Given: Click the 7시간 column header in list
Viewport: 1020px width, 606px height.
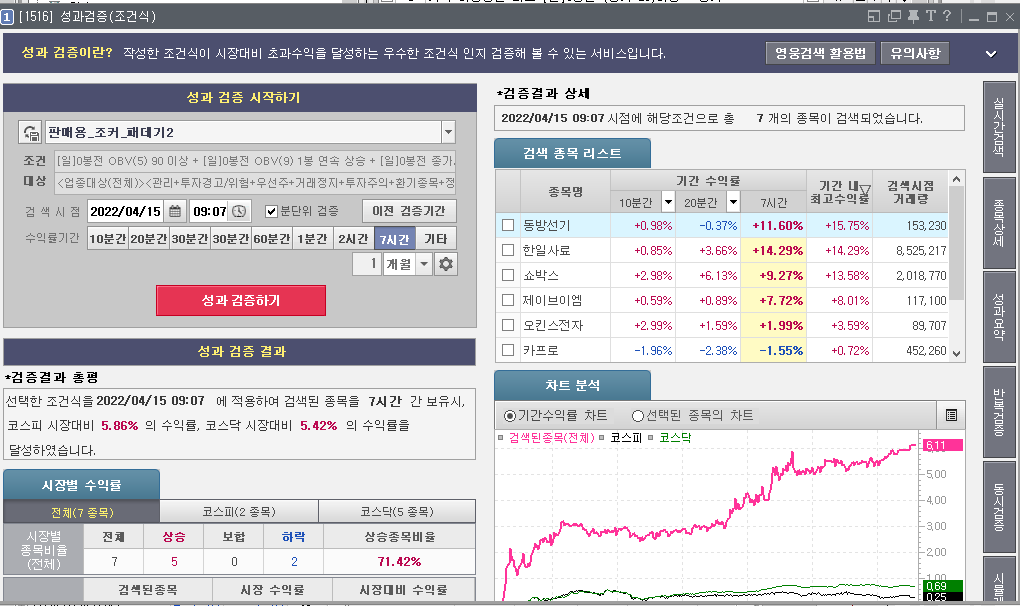Looking at the screenshot, I should (x=773, y=202).
